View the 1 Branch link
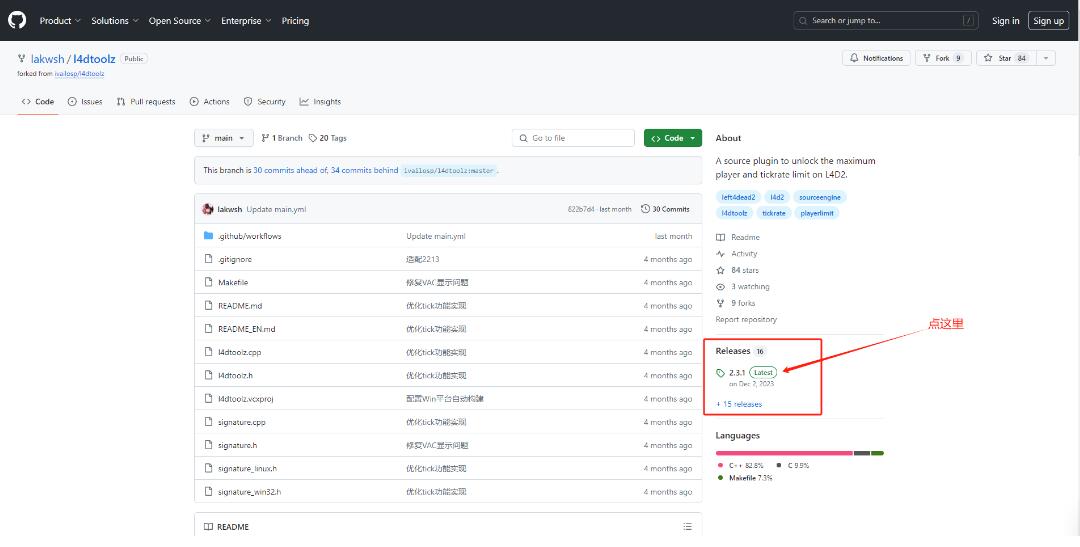The image size is (1080, 547). [x=282, y=138]
